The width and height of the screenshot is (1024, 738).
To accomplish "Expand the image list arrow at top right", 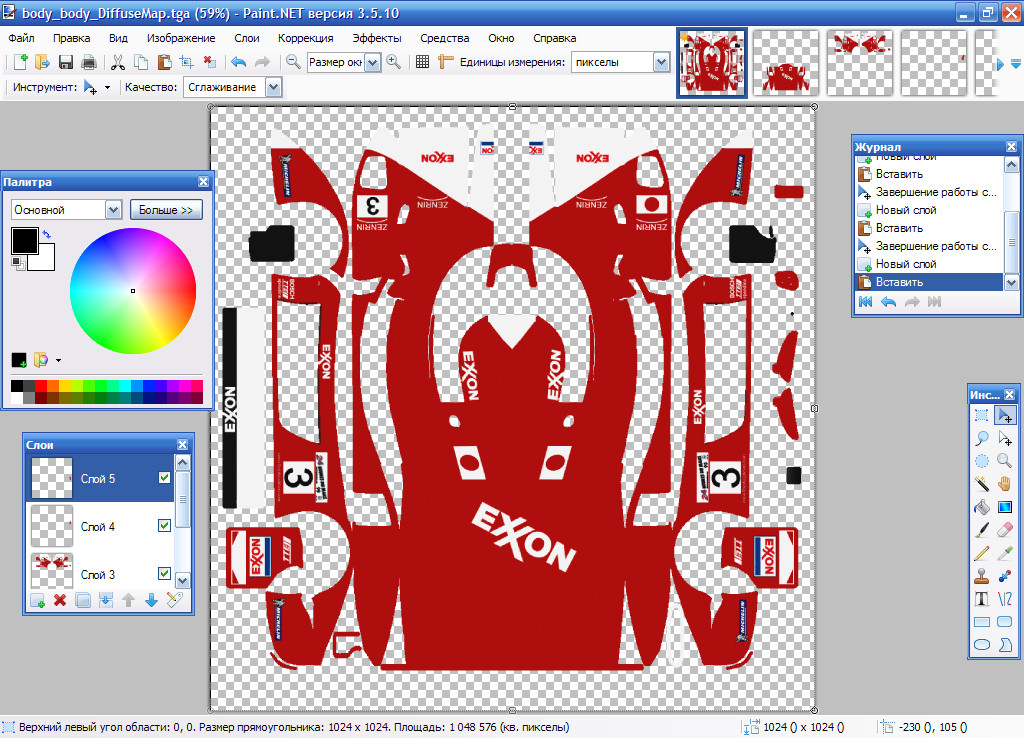I will click(x=1016, y=64).
